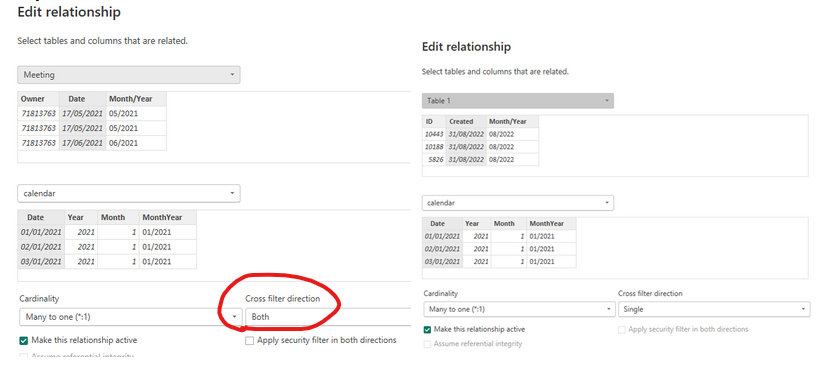
Task: Click 03/01/2021 cell in left calendar table
Action: point(42,261)
